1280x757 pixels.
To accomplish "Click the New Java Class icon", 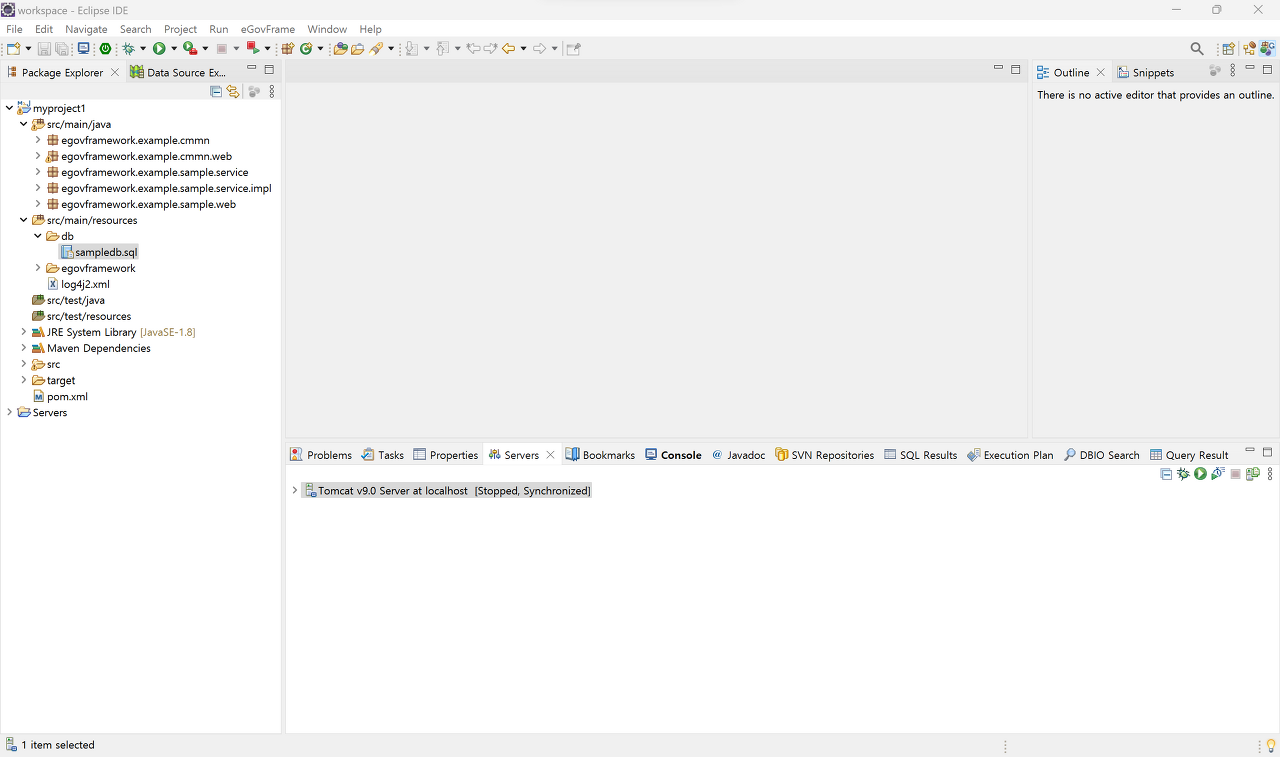I will point(305,48).
